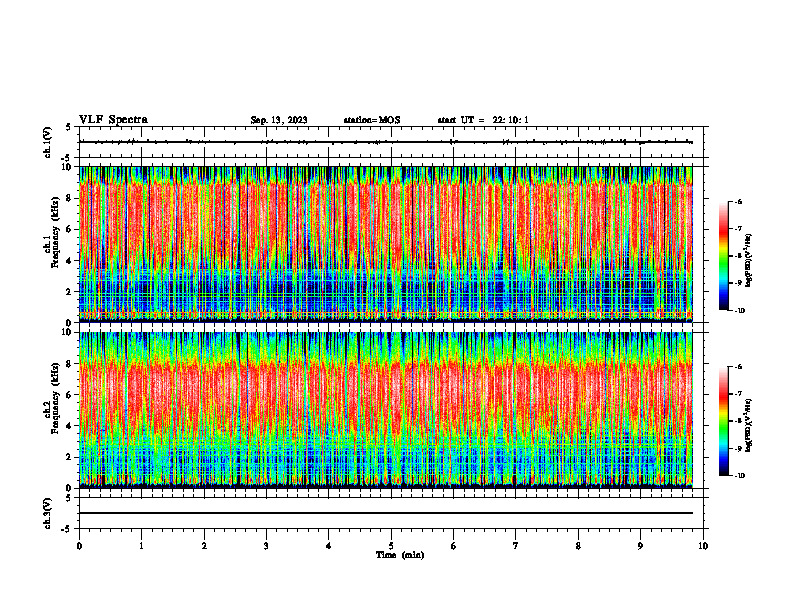792x612 pixels.
Task: Click the ch.2 color bar PSD label
Action: tap(749, 425)
